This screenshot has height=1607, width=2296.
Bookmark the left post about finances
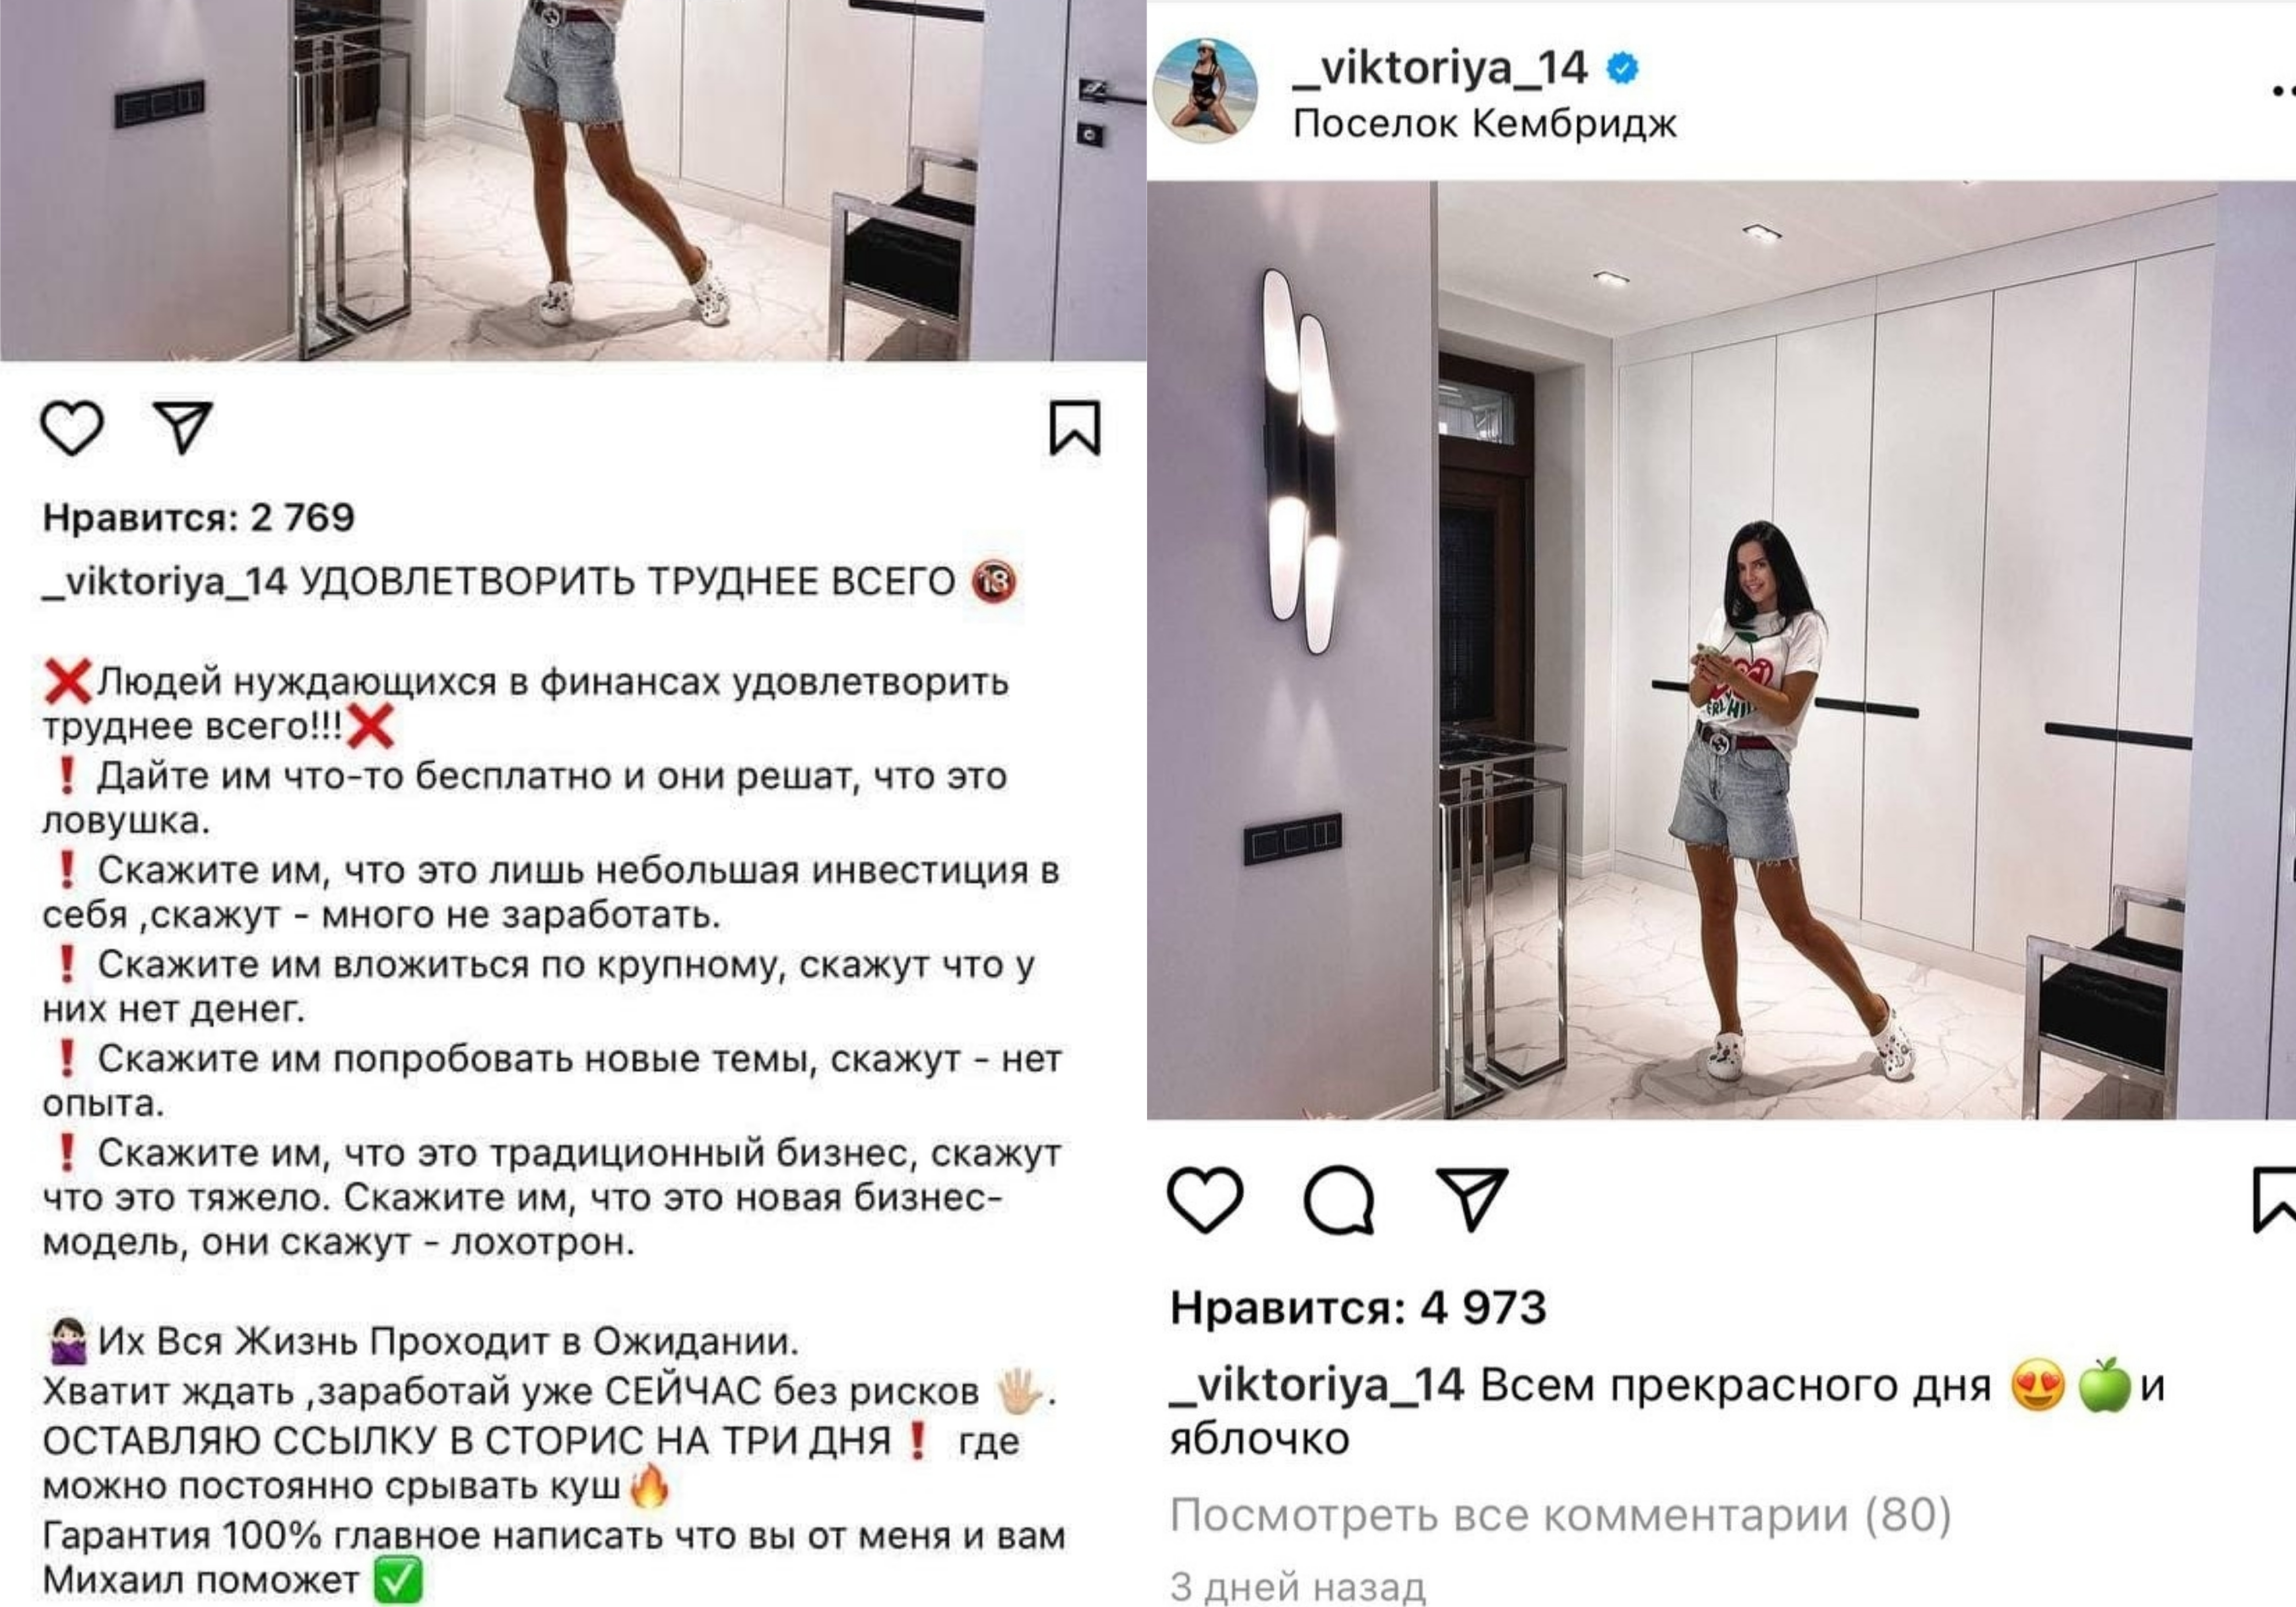click(1075, 428)
